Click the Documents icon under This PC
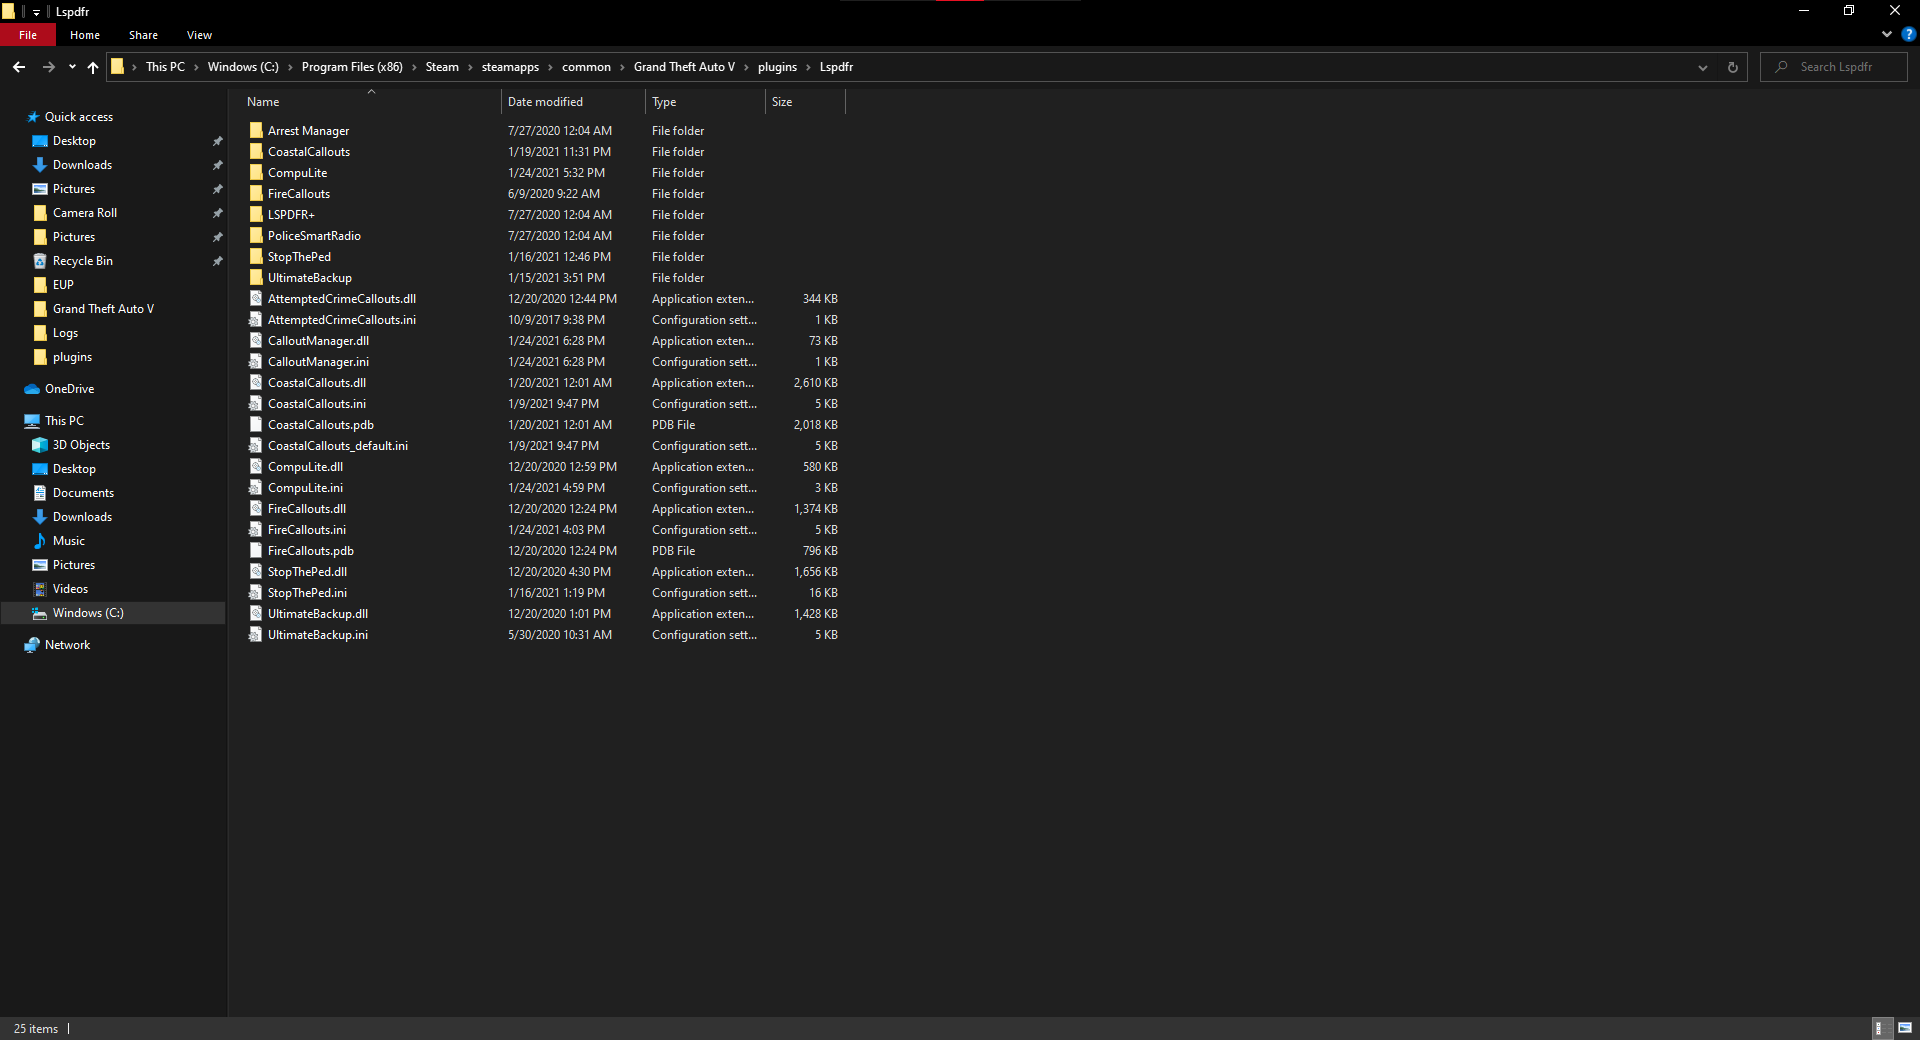Viewport: 1920px width, 1040px height. click(40, 493)
